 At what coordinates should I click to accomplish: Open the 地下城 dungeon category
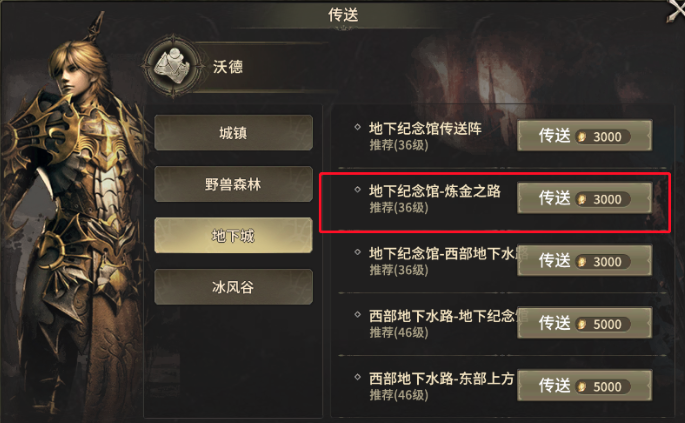tap(233, 236)
